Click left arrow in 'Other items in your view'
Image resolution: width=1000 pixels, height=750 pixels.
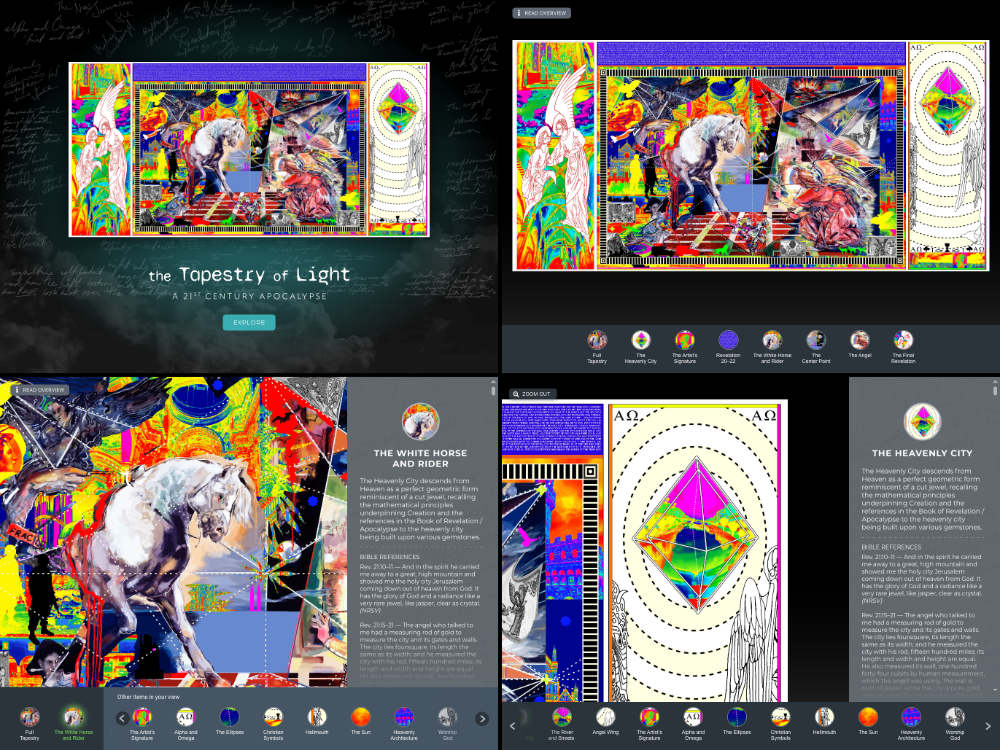(122, 718)
